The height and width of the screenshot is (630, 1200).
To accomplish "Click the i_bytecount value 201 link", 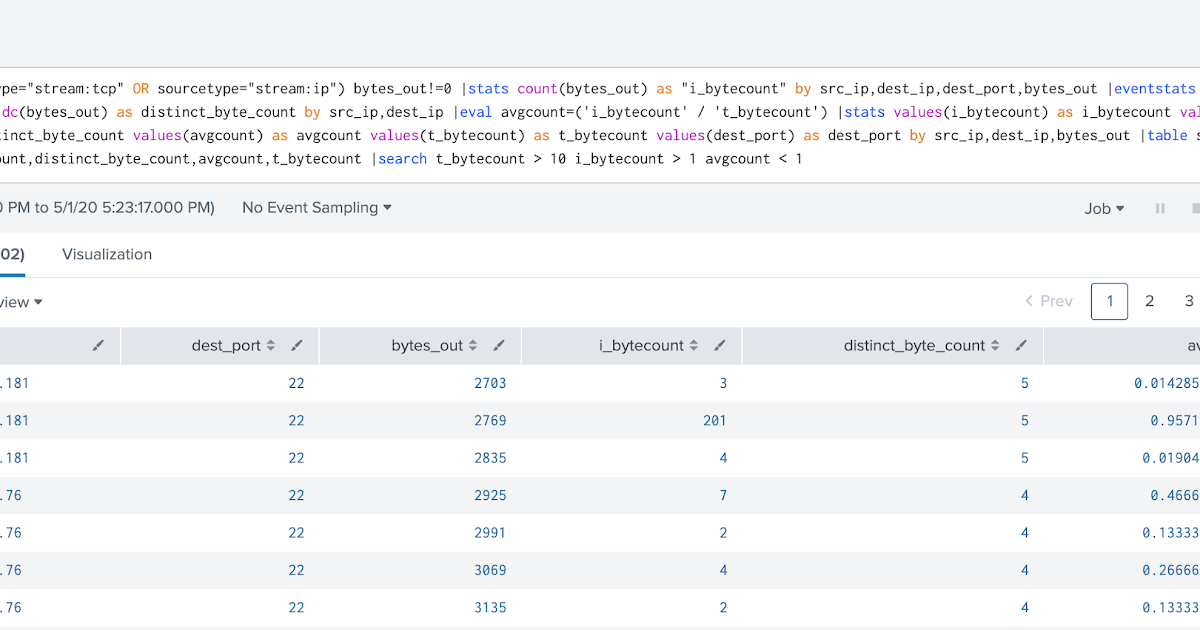I will pos(714,420).
